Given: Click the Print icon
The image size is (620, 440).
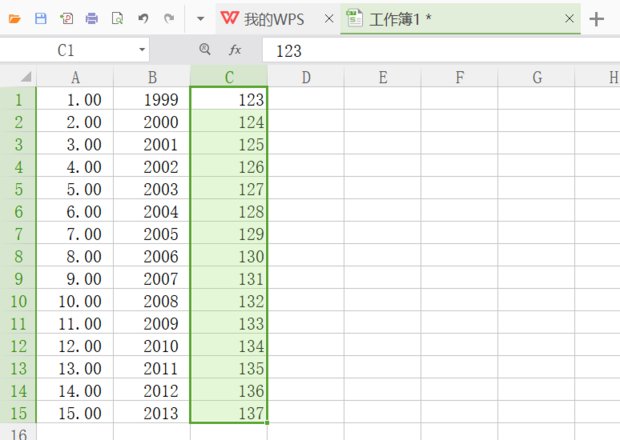Looking at the screenshot, I should point(92,18).
